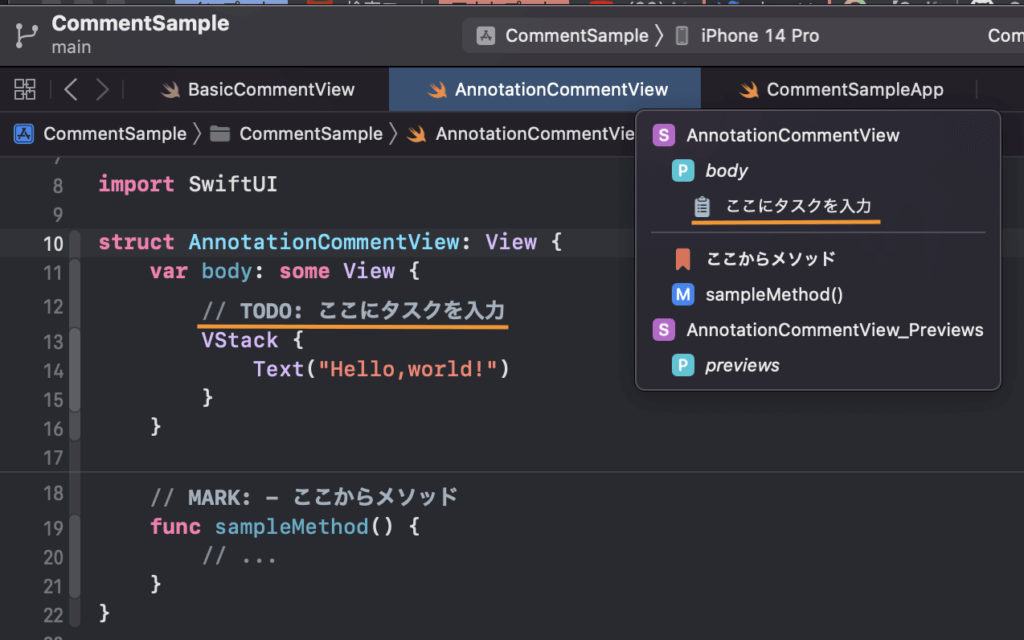Click the code folding ribbon at line 11
The height and width of the screenshot is (640, 1024).
click(x=75, y=272)
